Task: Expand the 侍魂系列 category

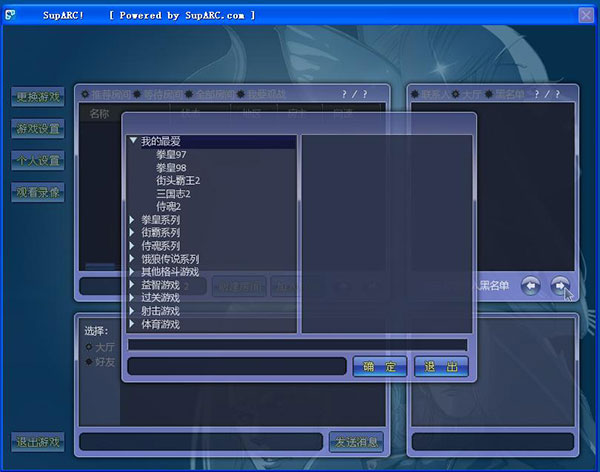Action: tap(132, 245)
